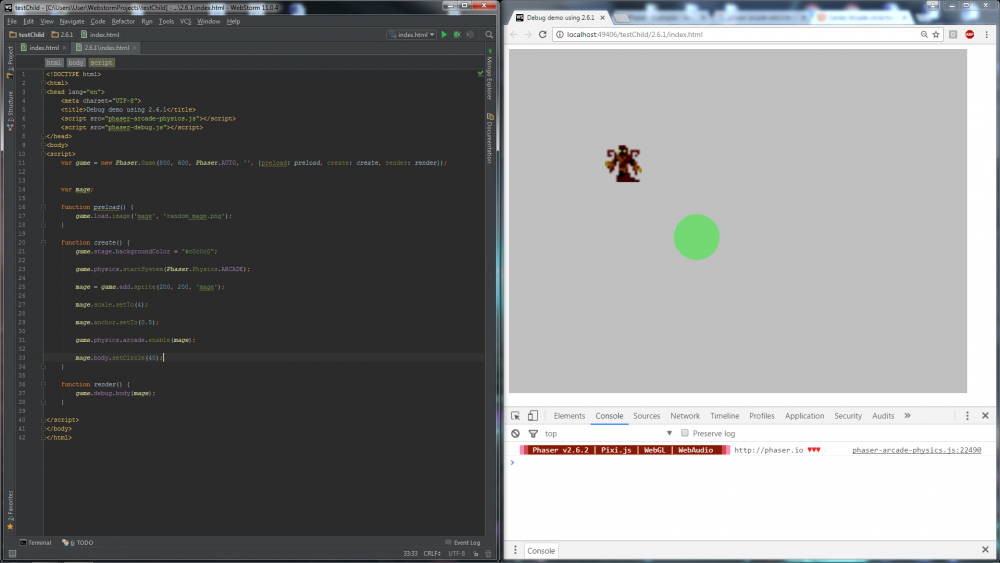Reload the page in Chrome
This screenshot has width=1000, height=563.
543,34
